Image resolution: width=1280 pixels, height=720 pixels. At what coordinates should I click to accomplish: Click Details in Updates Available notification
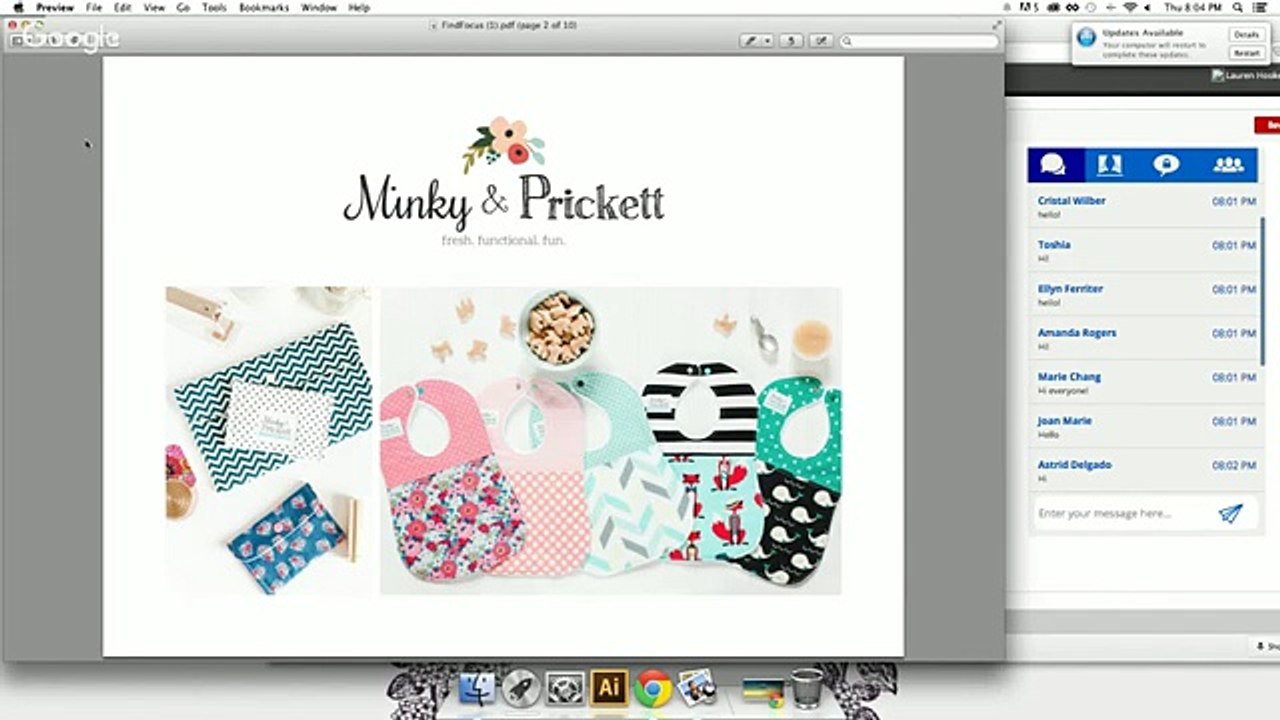1246,34
